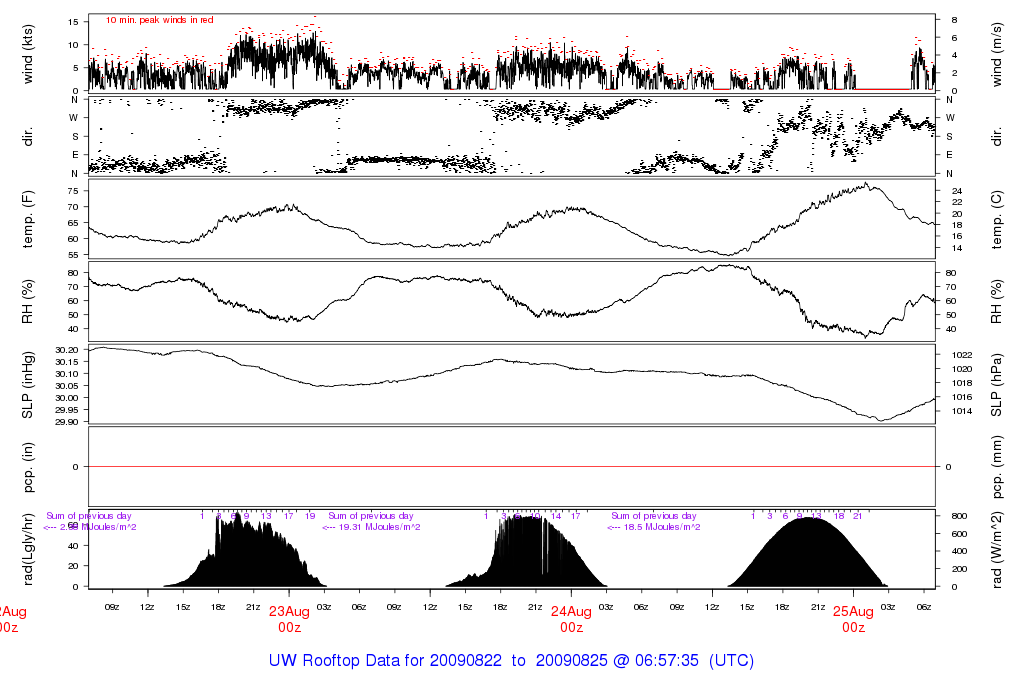Viewport: 1024px width, 700px height.
Task: Click the '55' tick on temp (F) axis
Action: tap(73, 255)
